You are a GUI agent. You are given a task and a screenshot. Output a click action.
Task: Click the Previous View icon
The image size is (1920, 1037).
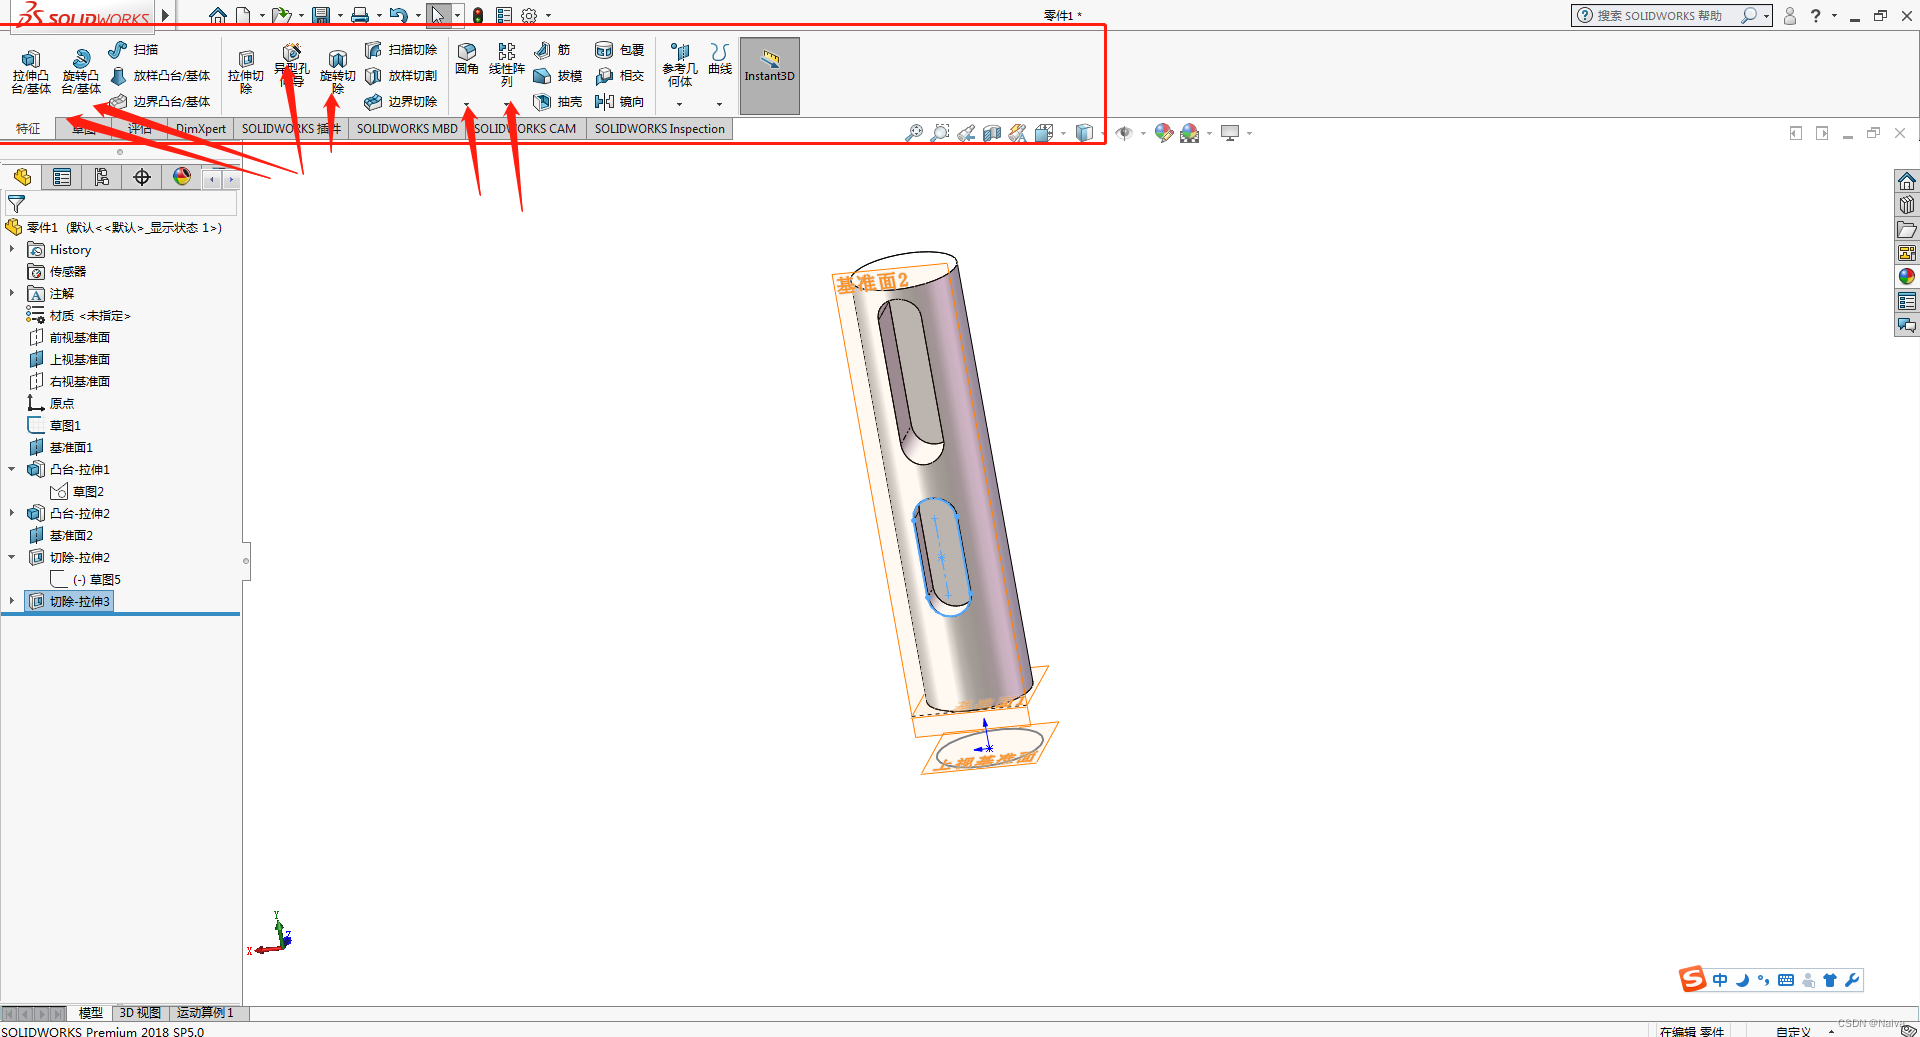pyautogui.click(x=965, y=133)
